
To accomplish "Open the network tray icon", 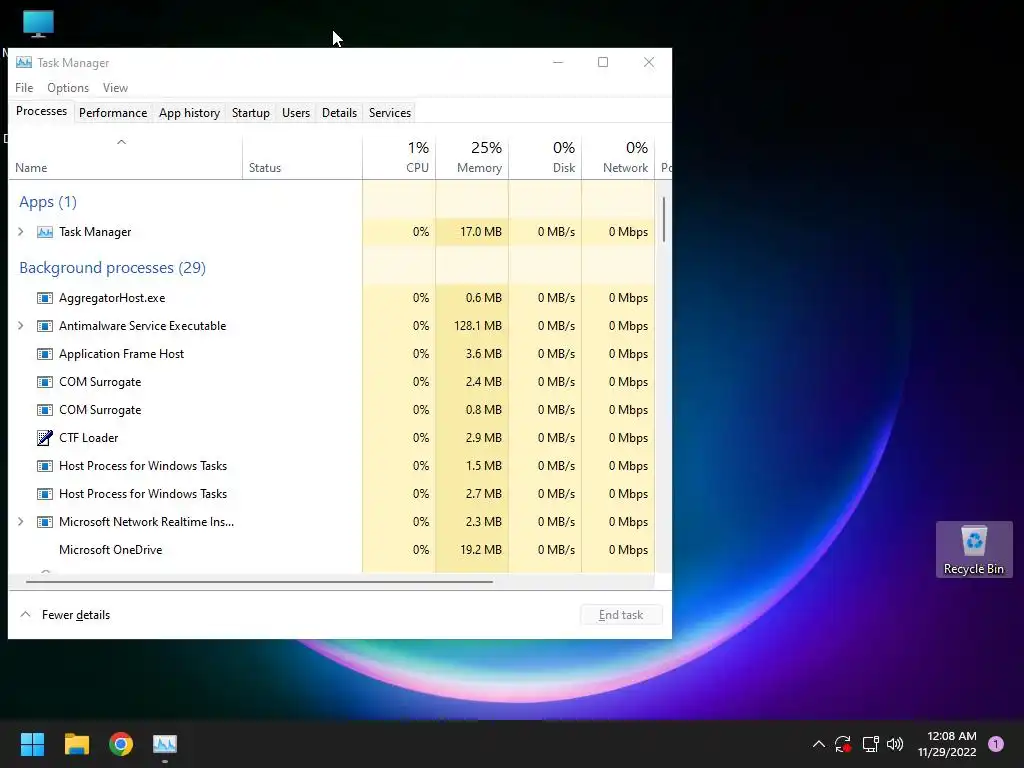I will (870, 744).
